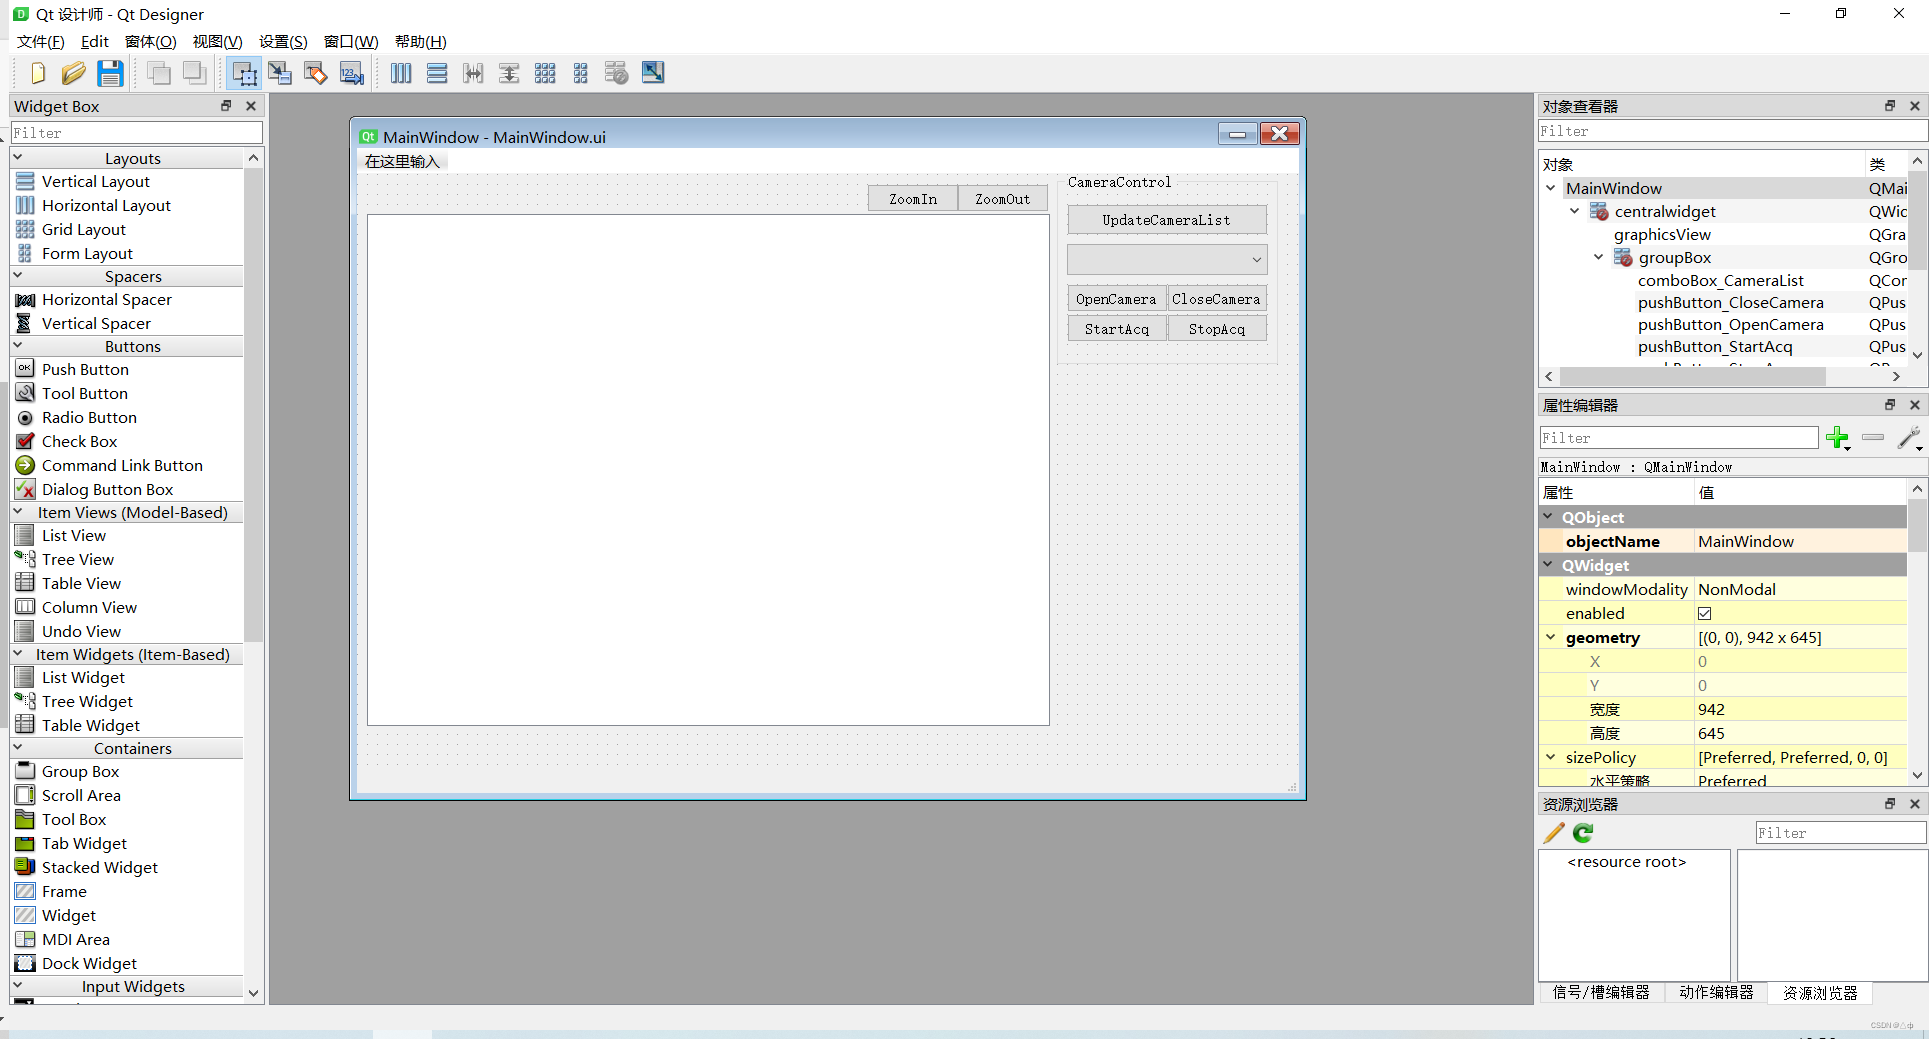
Task: Open the Edit menu
Action: 95,42
